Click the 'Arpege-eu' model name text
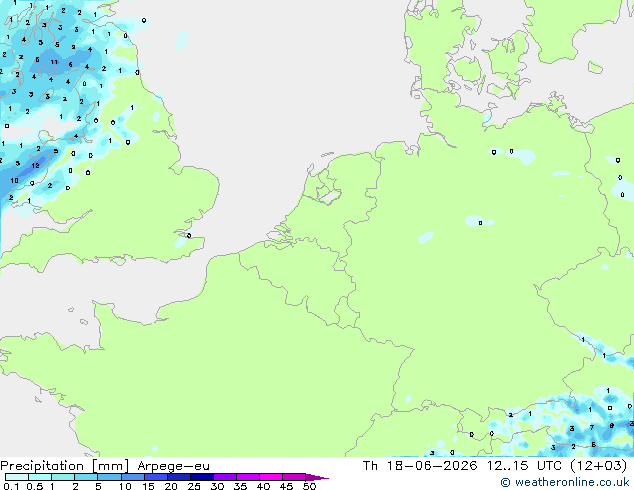This screenshot has width=634, height=490. (173, 466)
